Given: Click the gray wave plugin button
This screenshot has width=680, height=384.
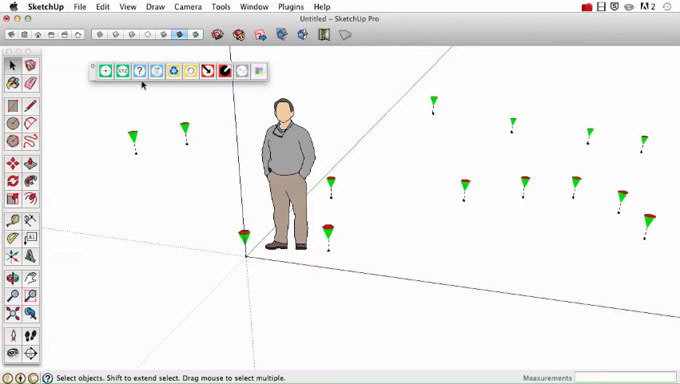Looking at the screenshot, I should tap(242, 71).
